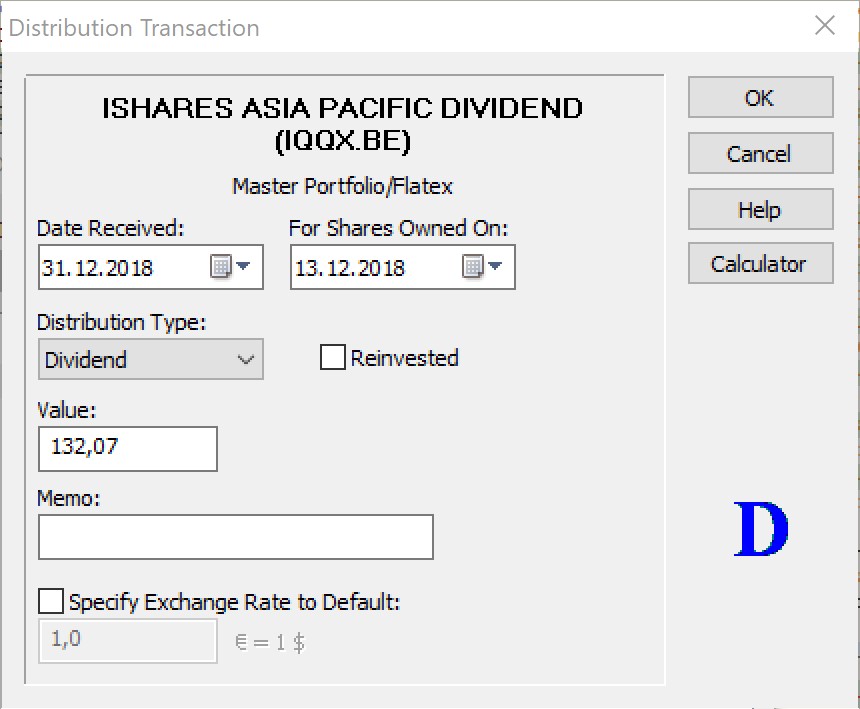This screenshot has width=860, height=709.
Task: Confirm the transaction with OK
Action: pyautogui.click(x=761, y=98)
